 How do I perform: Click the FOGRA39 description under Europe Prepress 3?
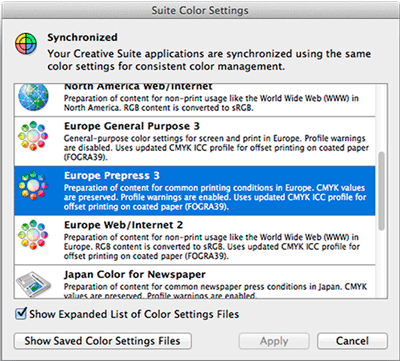click(x=215, y=197)
